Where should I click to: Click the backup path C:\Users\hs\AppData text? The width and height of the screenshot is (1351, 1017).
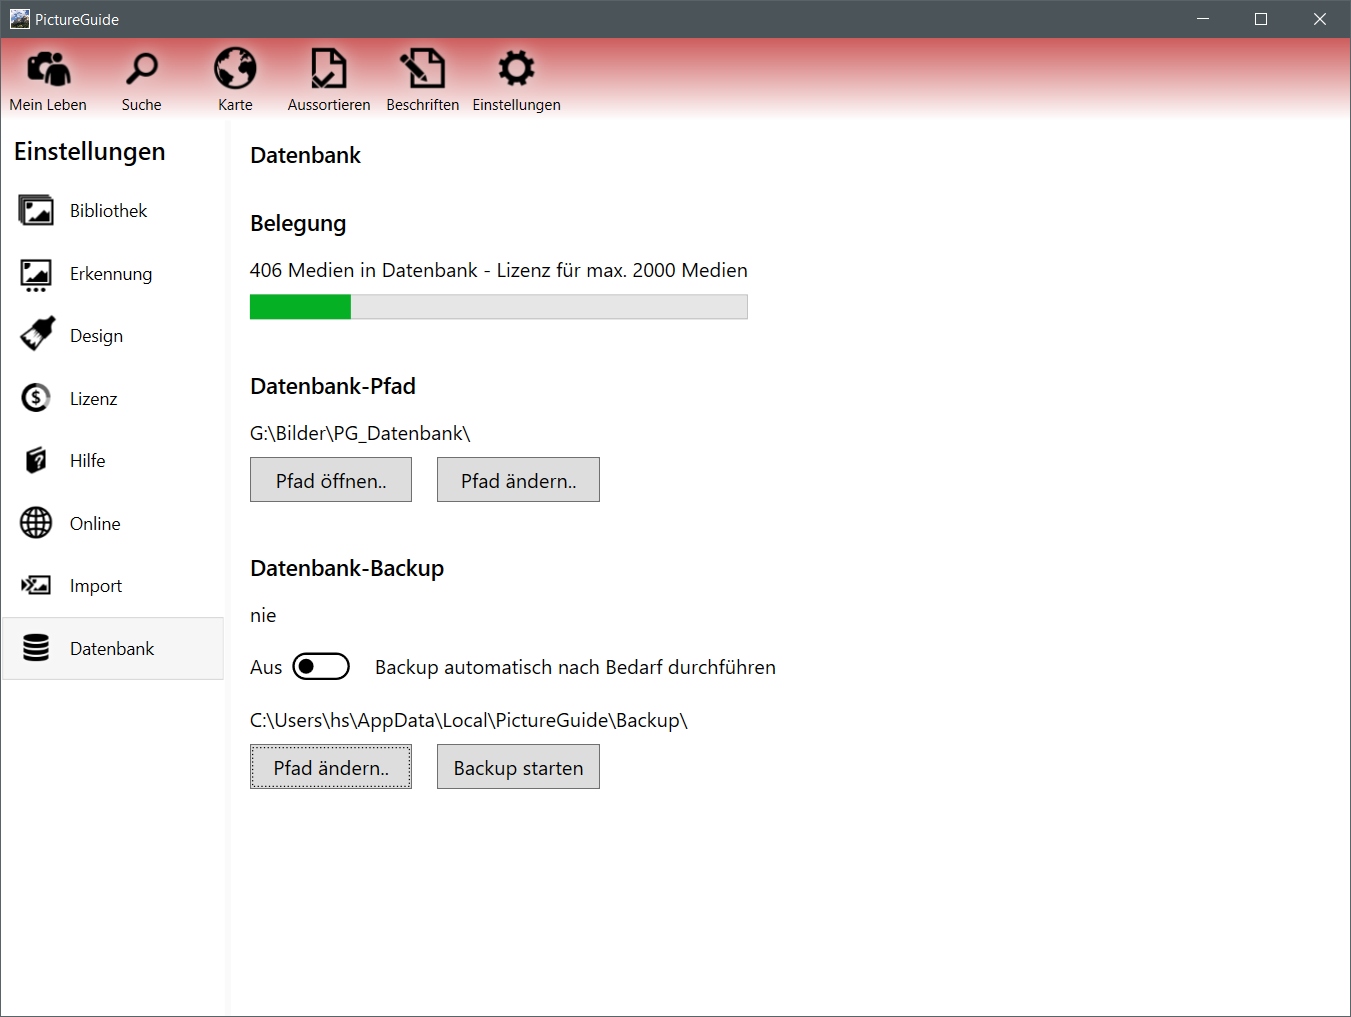tap(469, 720)
